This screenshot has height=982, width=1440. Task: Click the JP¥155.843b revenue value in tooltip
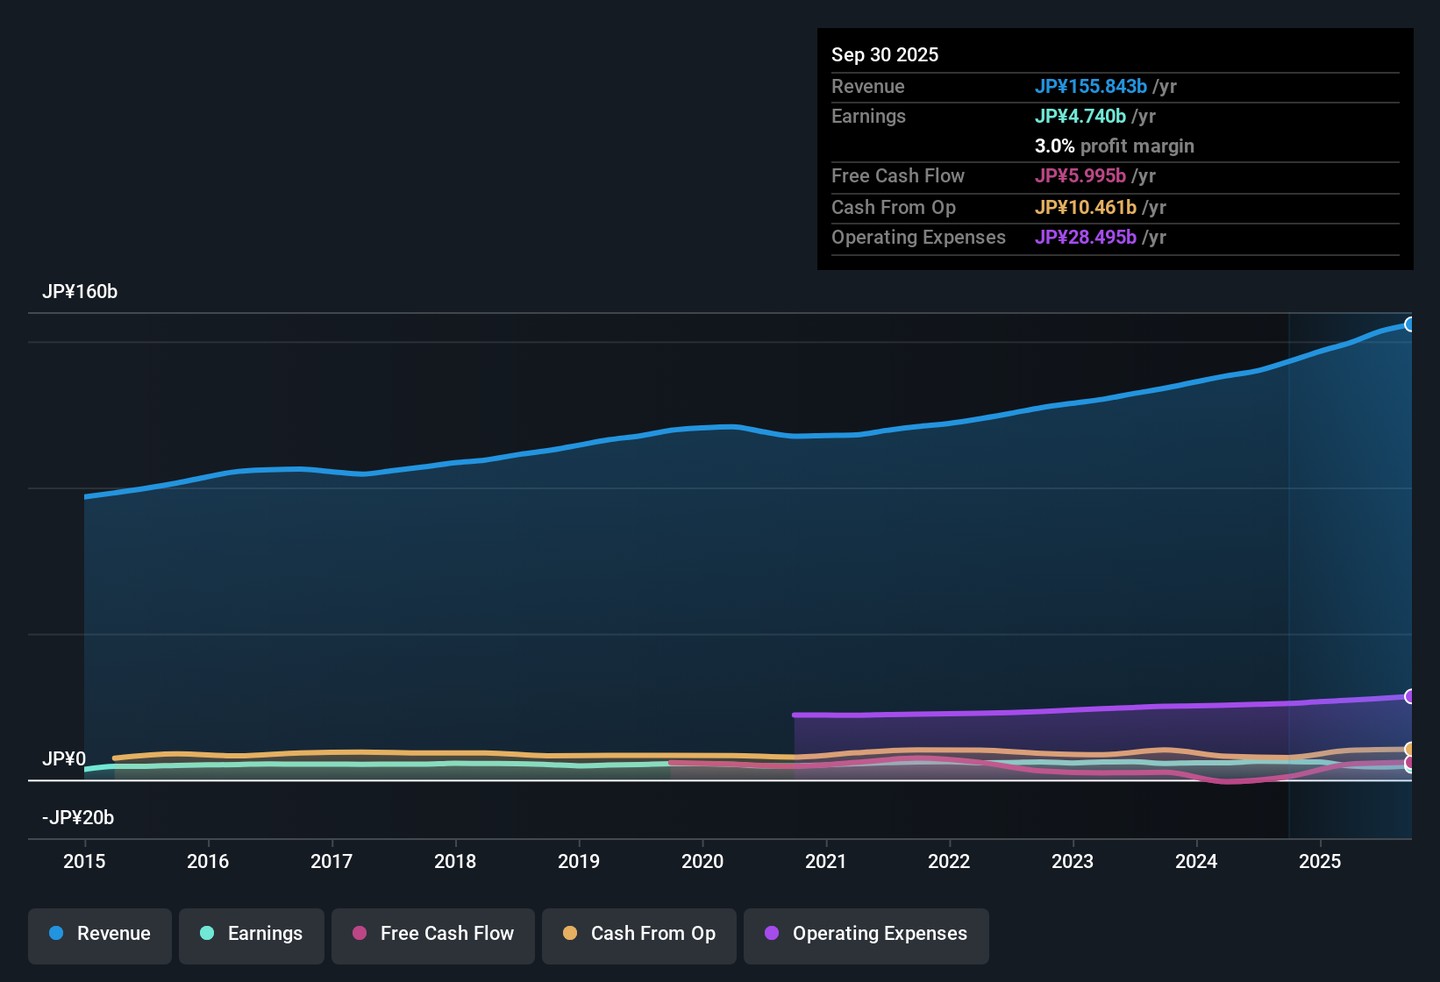click(1091, 87)
